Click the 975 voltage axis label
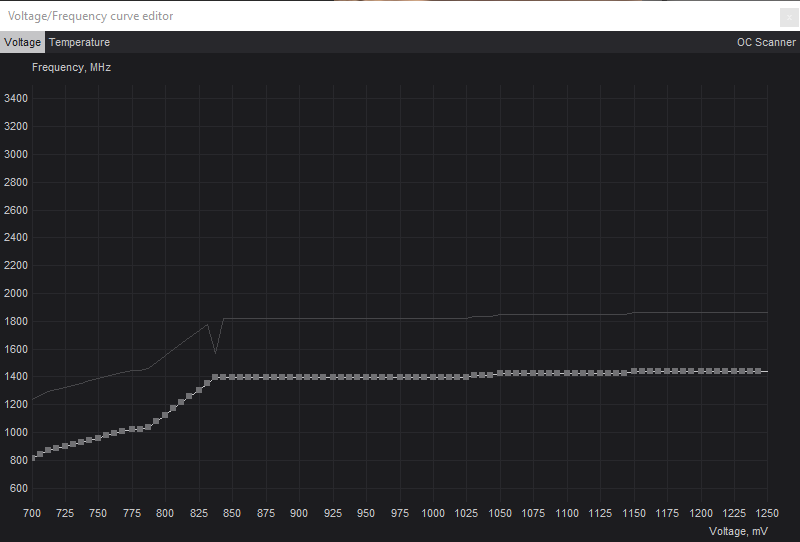Image resolution: width=800 pixels, height=542 pixels. (x=399, y=513)
